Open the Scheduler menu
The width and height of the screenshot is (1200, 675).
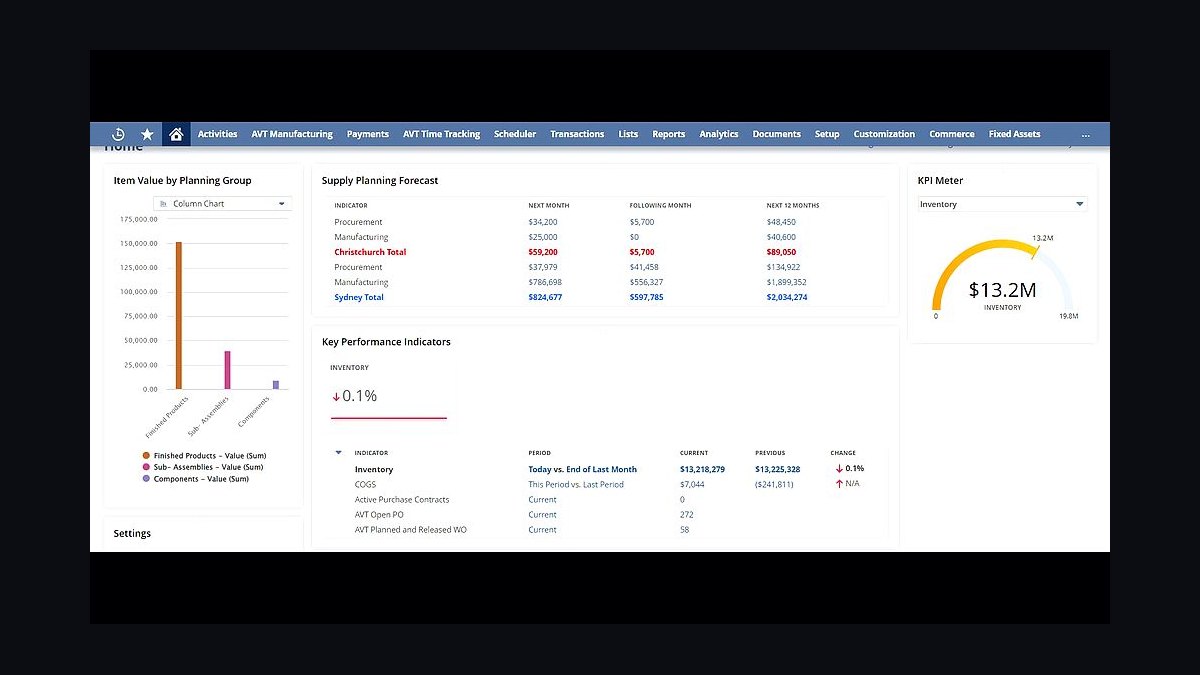click(x=515, y=134)
